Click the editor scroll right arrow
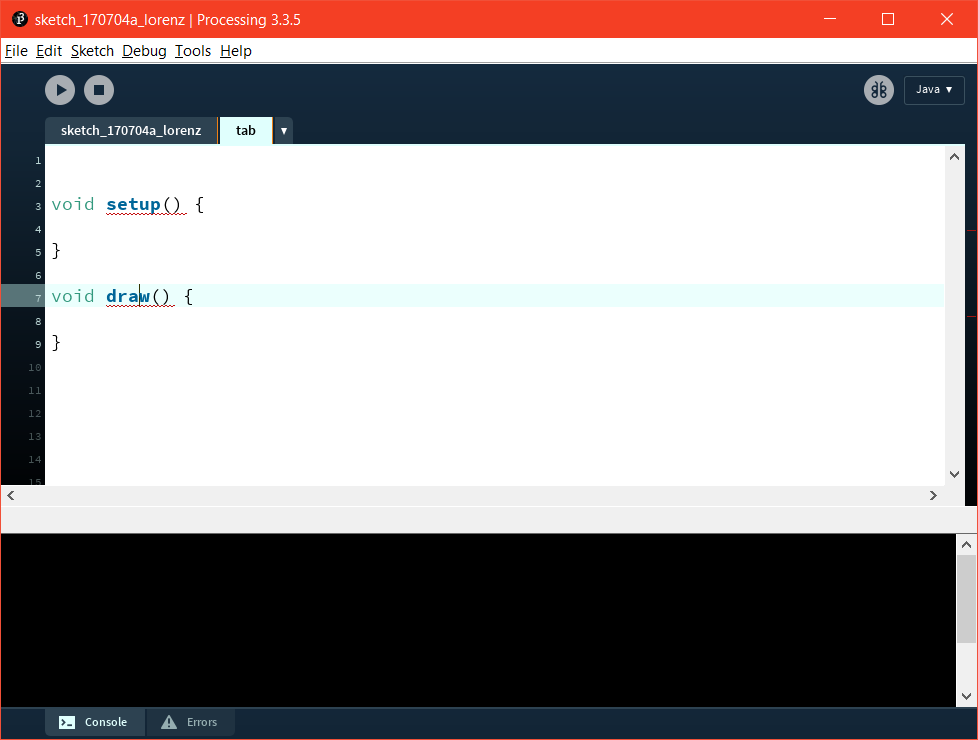This screenshot has height=740, width=978. click(933, 495)
